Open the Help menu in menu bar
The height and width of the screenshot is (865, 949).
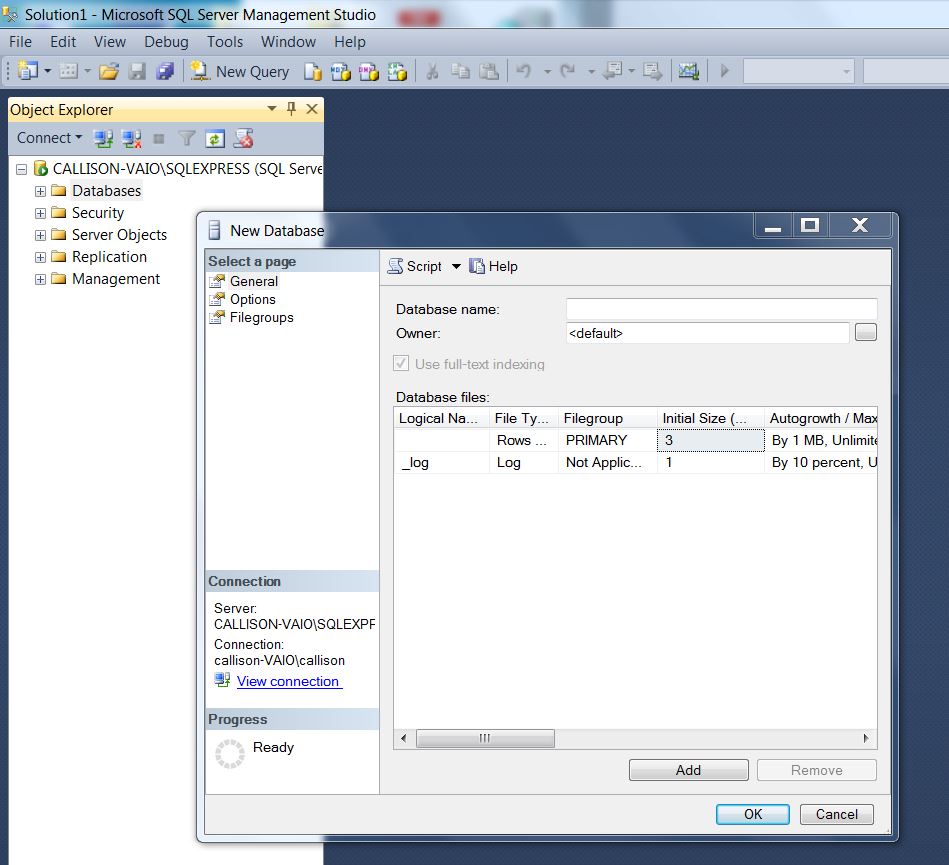click(350, 42)
